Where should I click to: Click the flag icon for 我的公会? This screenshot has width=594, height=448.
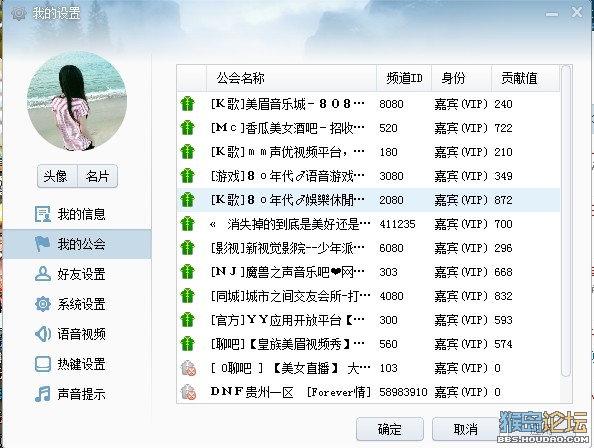click(x=42, y=244)
